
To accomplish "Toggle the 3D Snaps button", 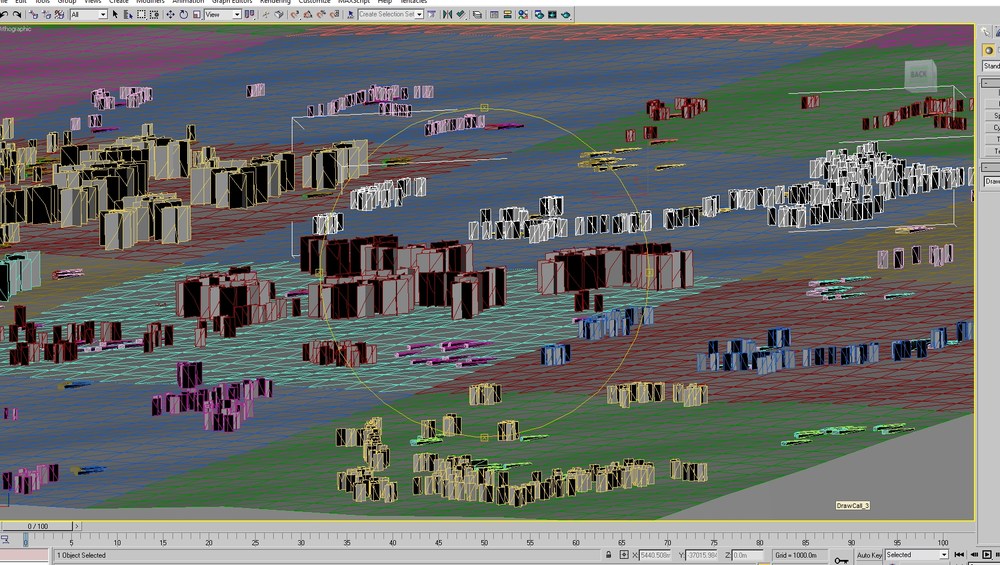I will (295, 14).
